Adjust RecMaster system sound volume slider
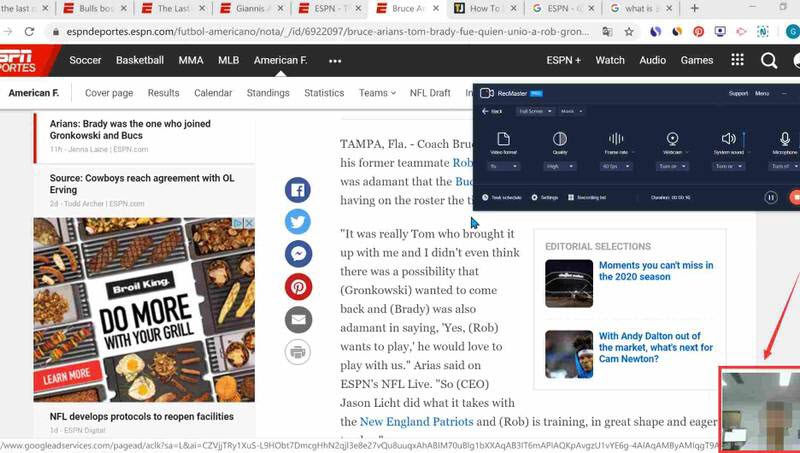The image size is (800, 453). (743, 141)
